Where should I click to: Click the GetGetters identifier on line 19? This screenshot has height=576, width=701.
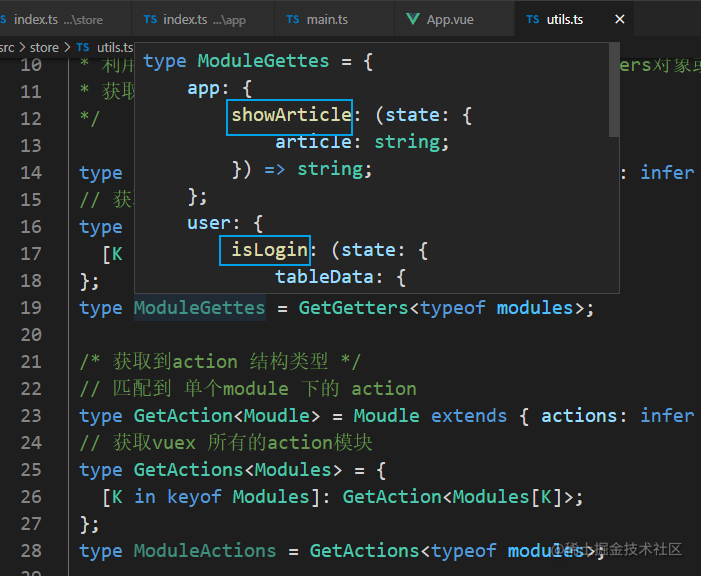[x=354, y=308]
